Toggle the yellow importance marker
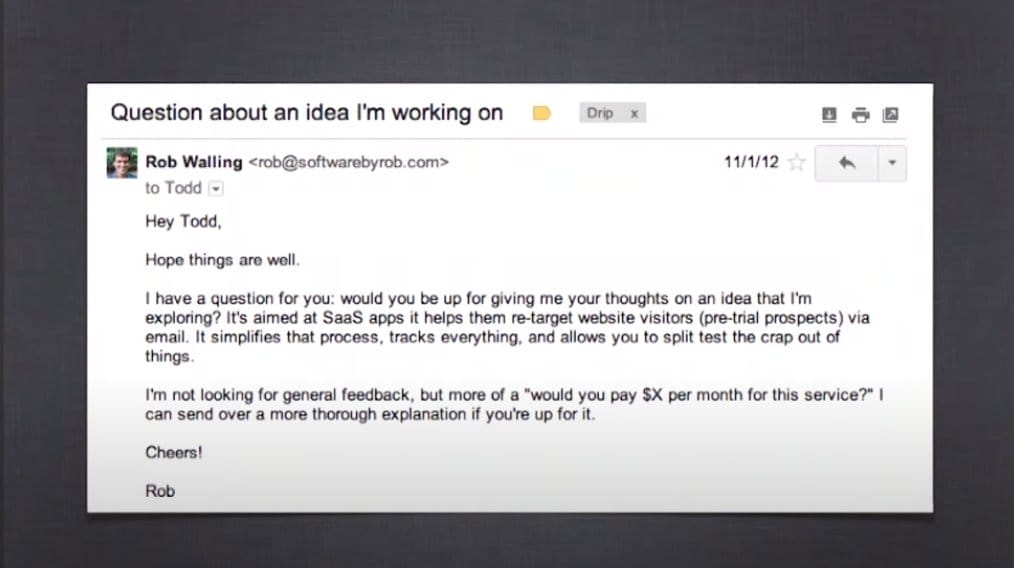The width and height of the screenshot is (1014, 568). [x=541, y=113]
